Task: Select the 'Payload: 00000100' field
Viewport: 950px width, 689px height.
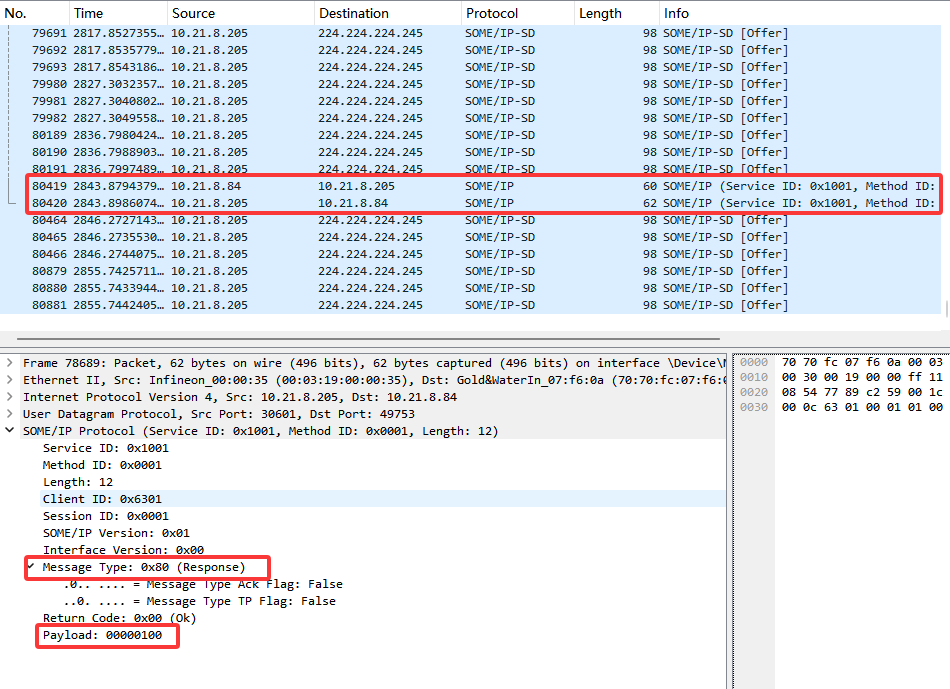Action: [x=102, y=634]
